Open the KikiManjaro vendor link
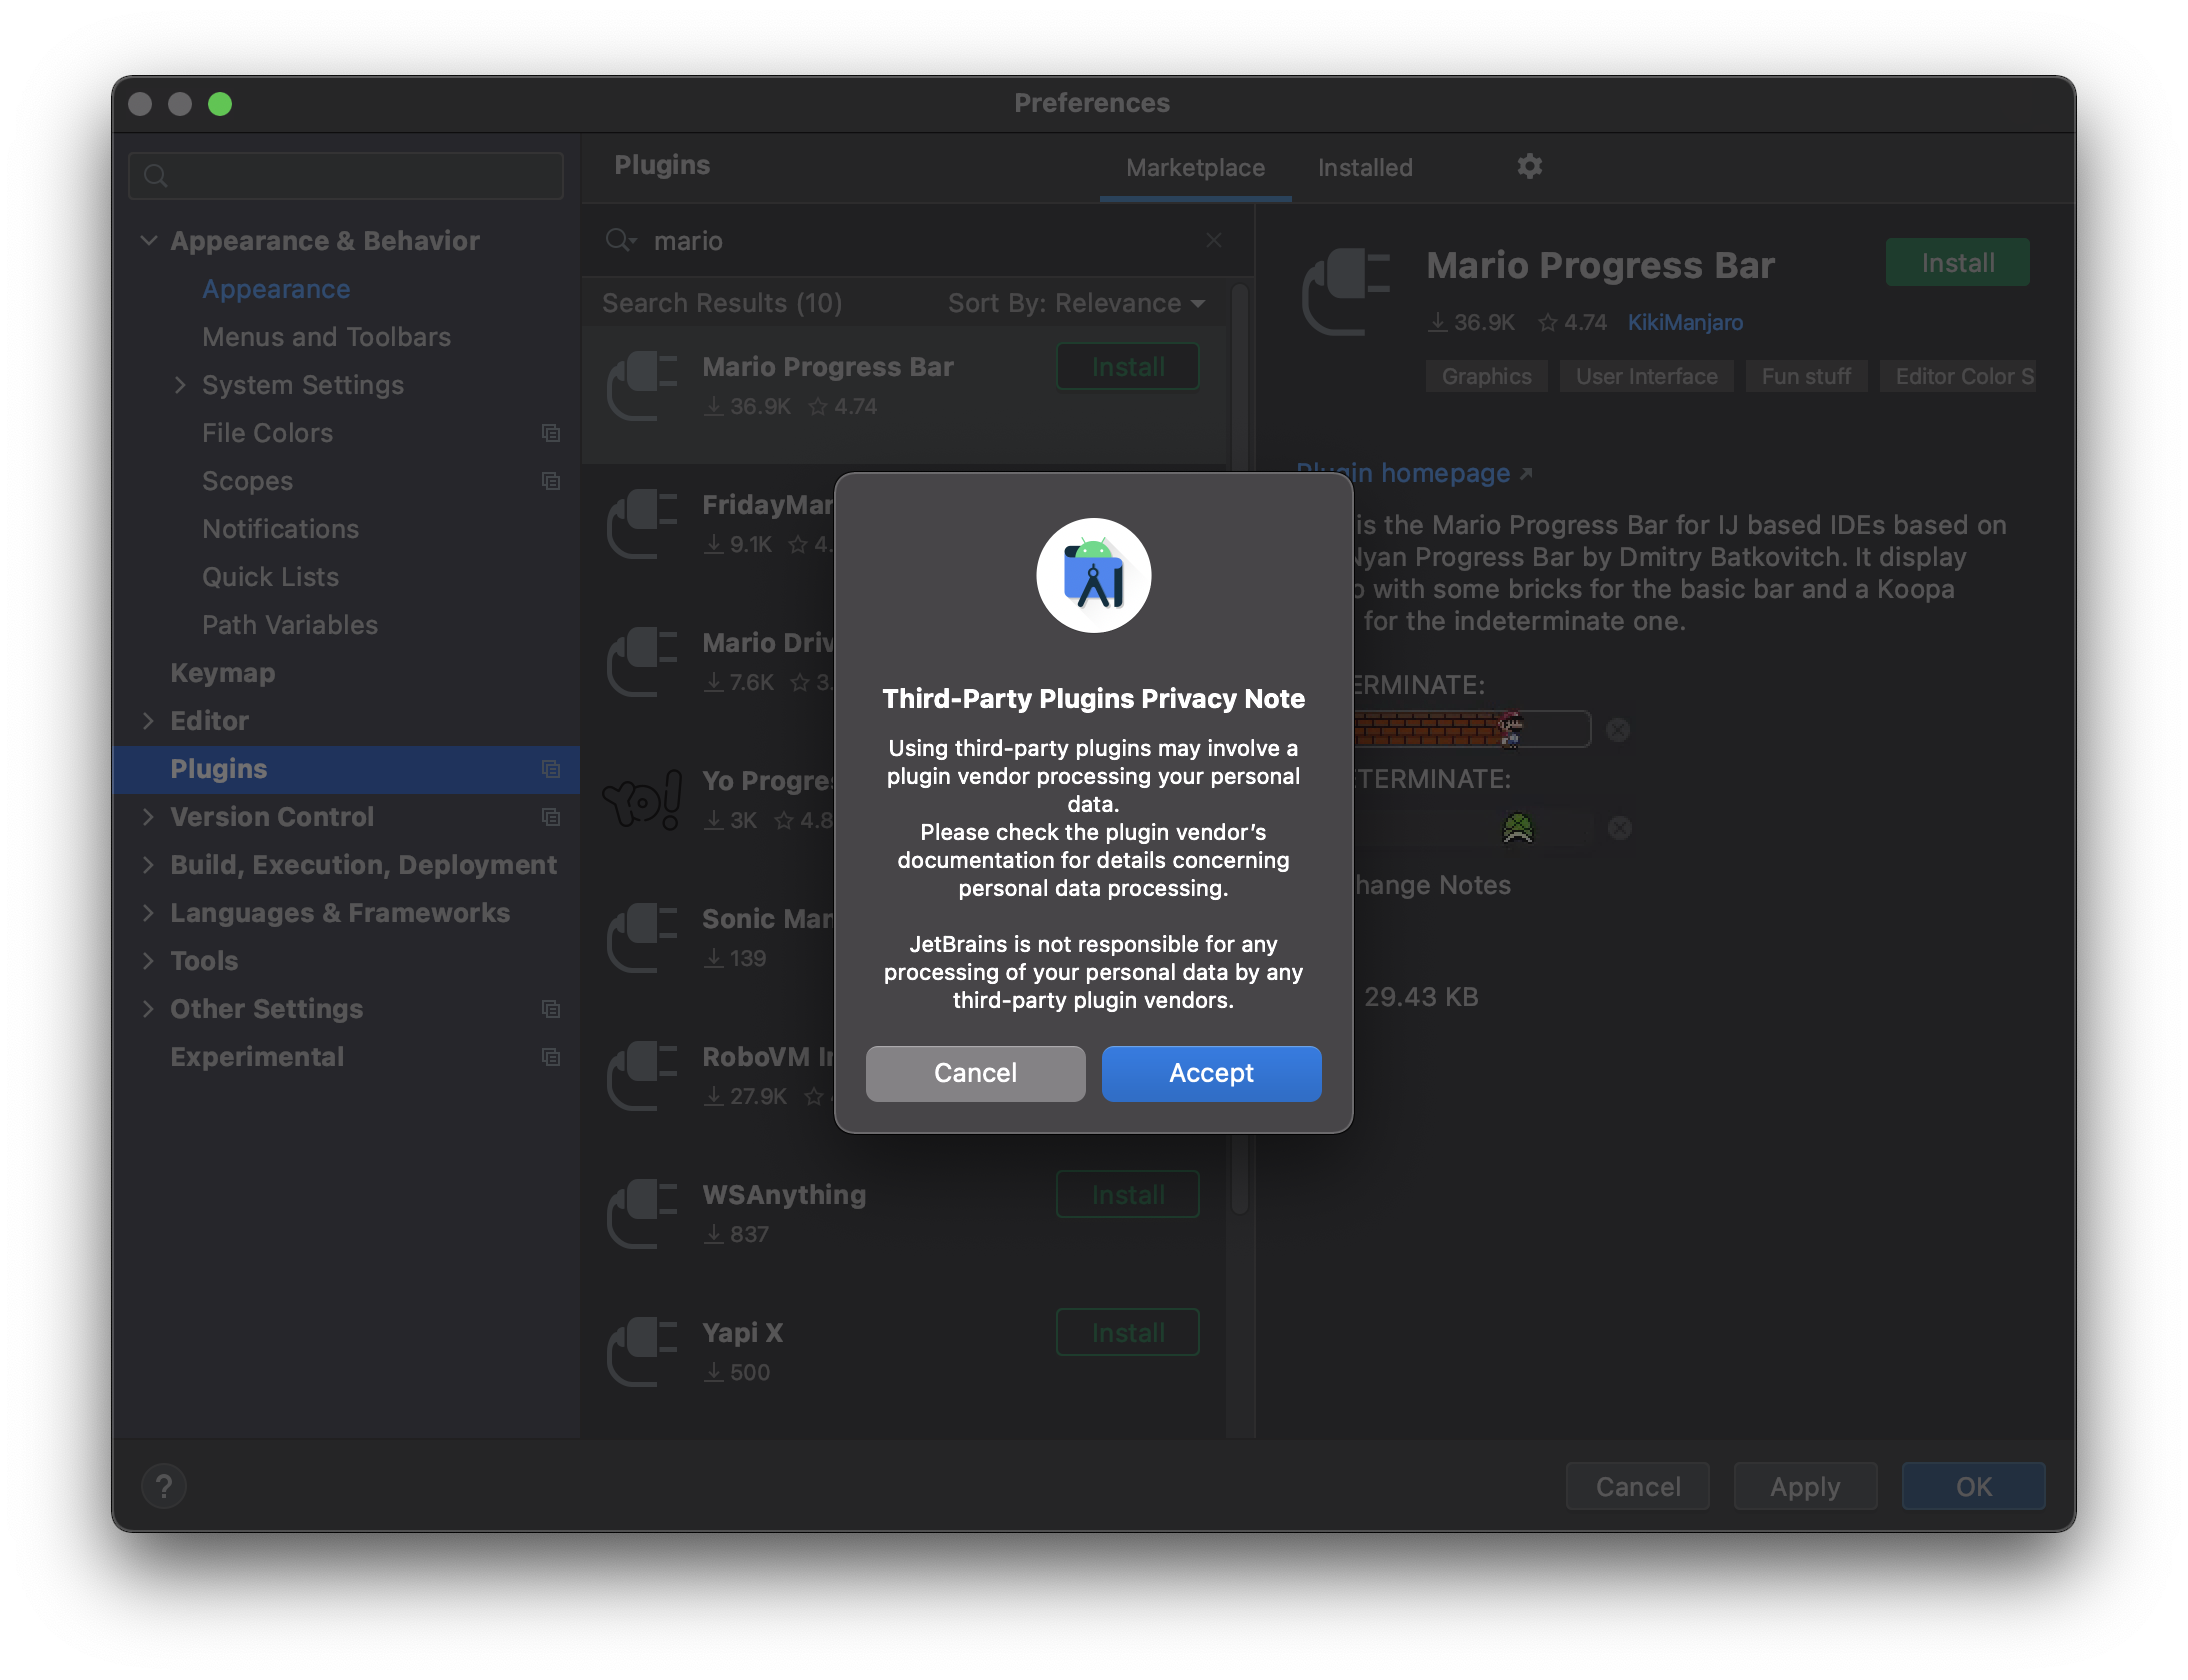The width and height of the screenshot is (2188, 1680). [x=1685, y=322]
